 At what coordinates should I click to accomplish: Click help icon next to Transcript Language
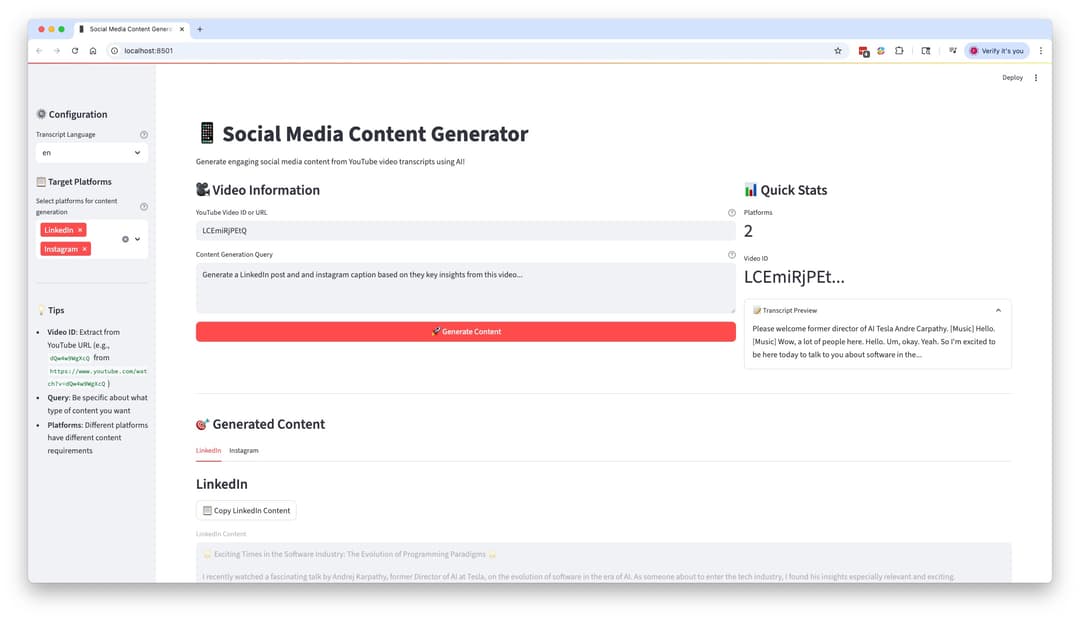tap(144, 135)
